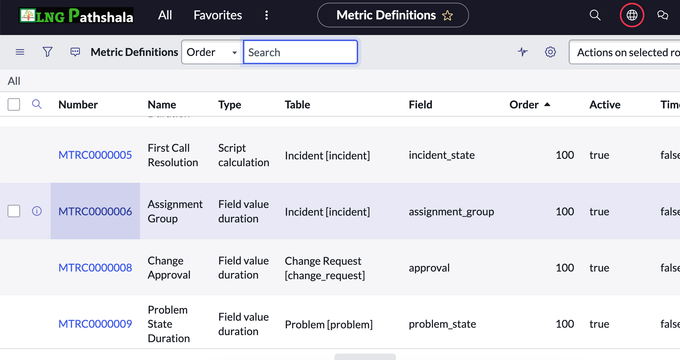Sort by the Type column header
Screen dimensions: 680x360
[x=229, y=105]
